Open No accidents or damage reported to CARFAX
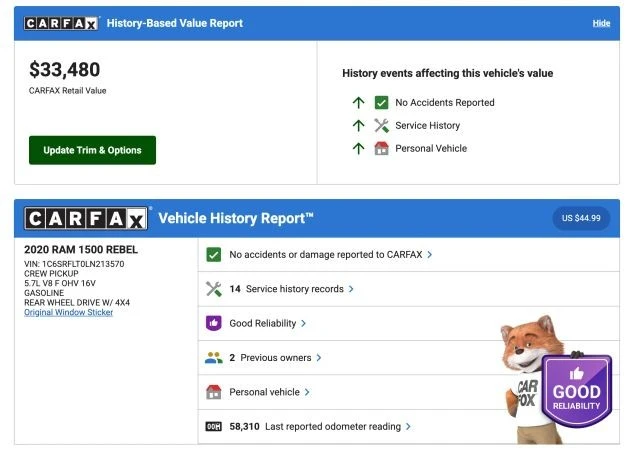 point(326,255)
